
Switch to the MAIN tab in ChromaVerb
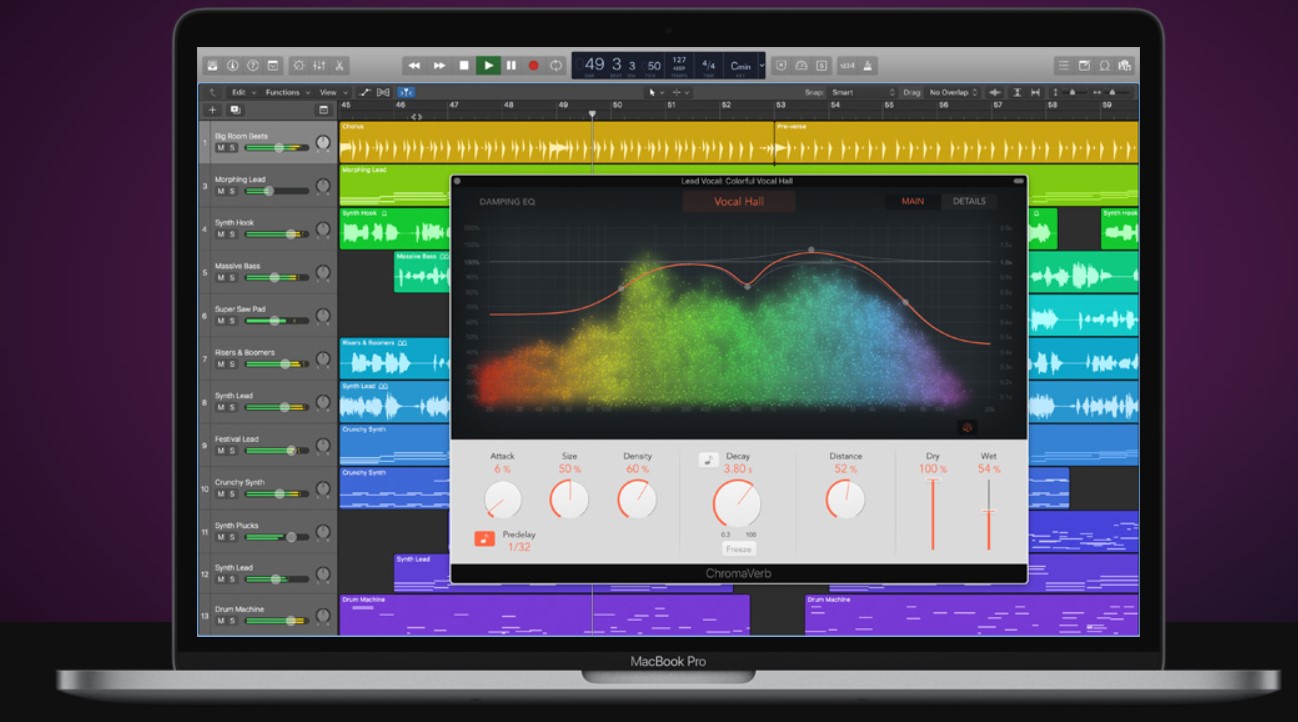(x=912, y=201)
